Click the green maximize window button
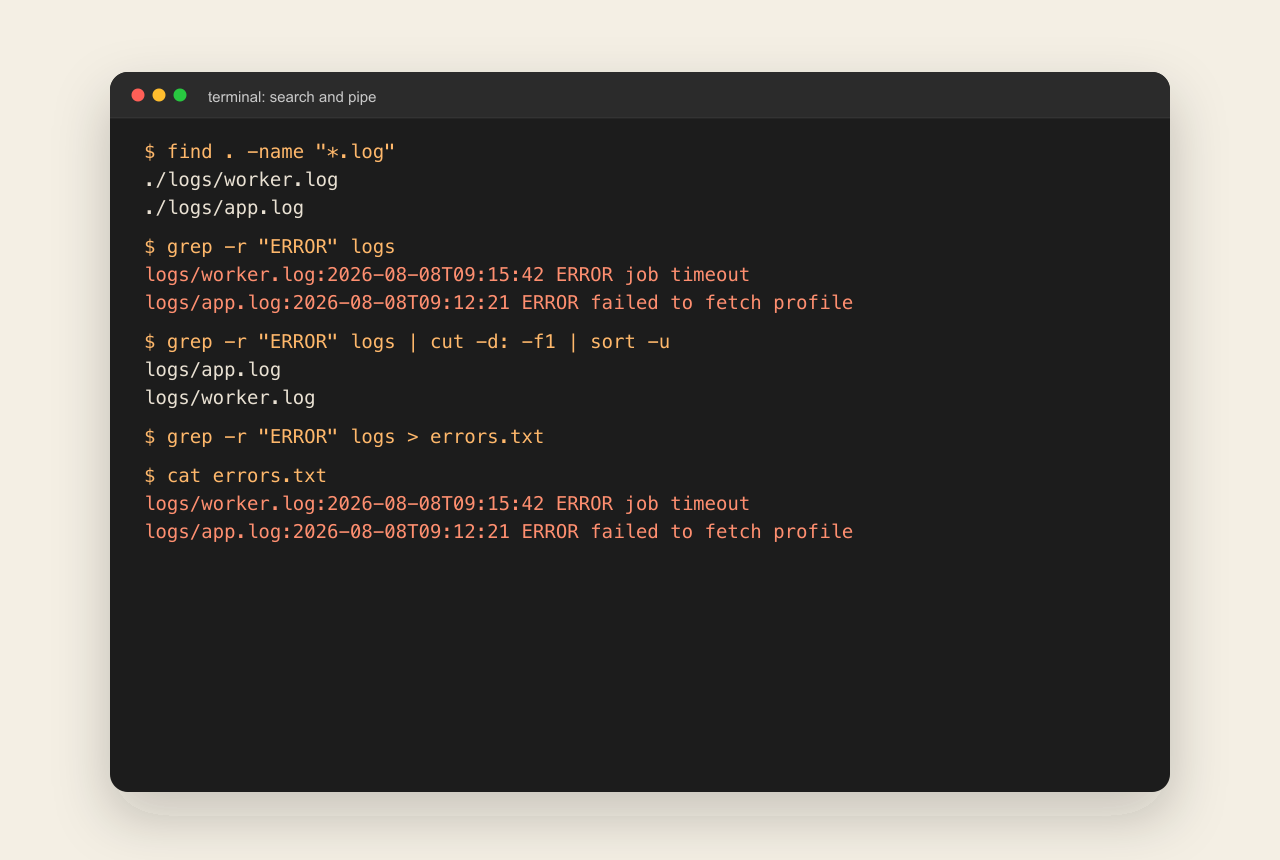 180,95
